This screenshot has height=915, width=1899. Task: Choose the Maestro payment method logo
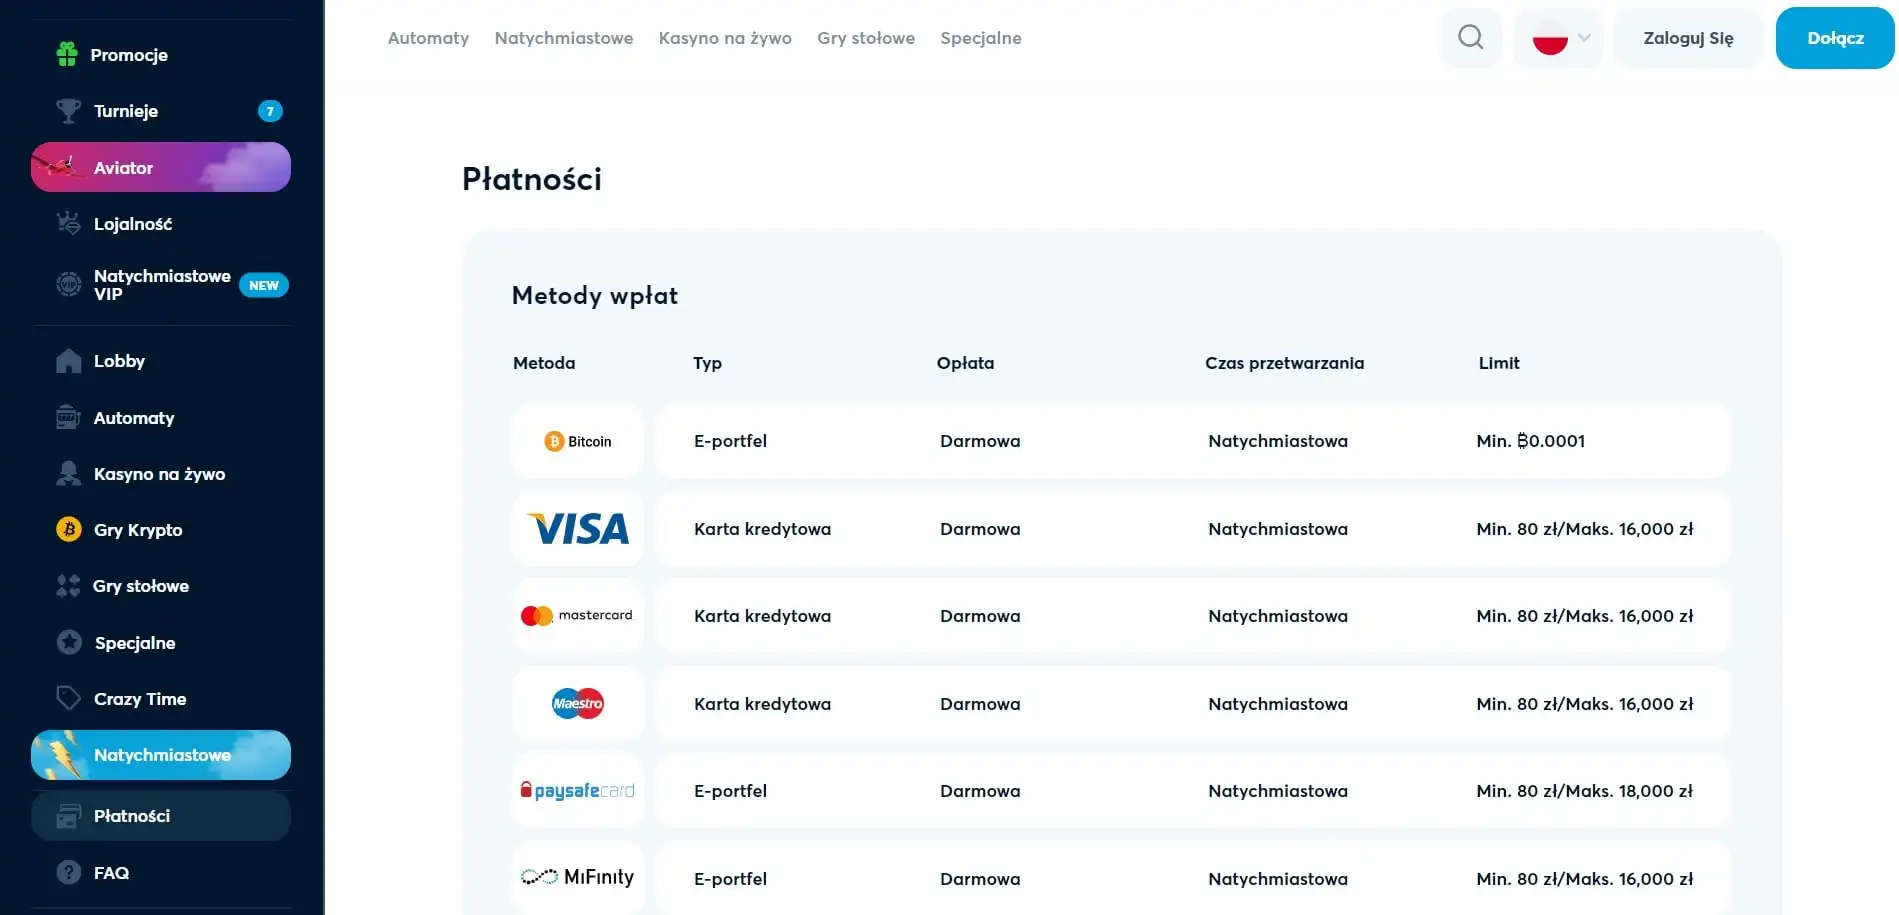tap(578, 704)
